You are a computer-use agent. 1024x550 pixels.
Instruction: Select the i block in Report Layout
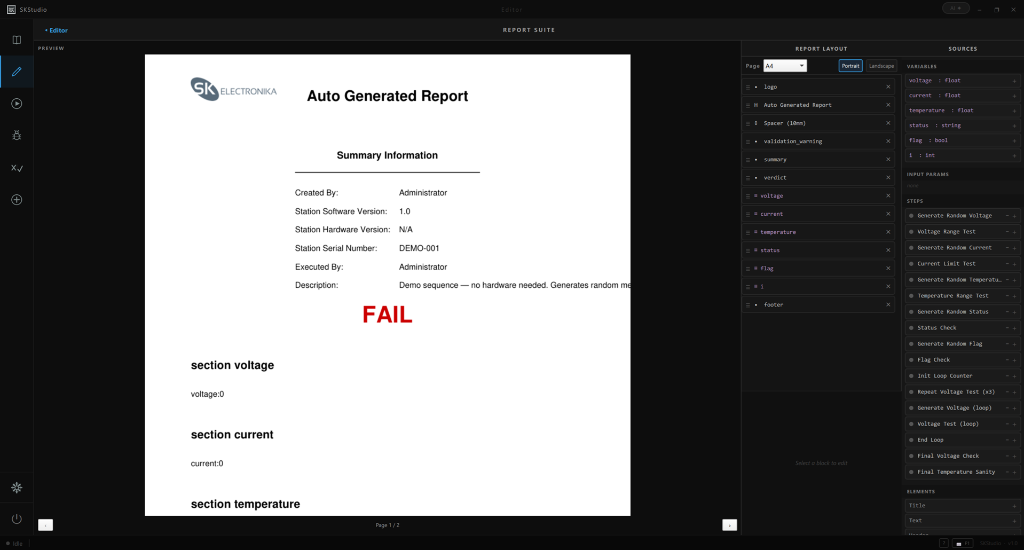tap(819, 287)
